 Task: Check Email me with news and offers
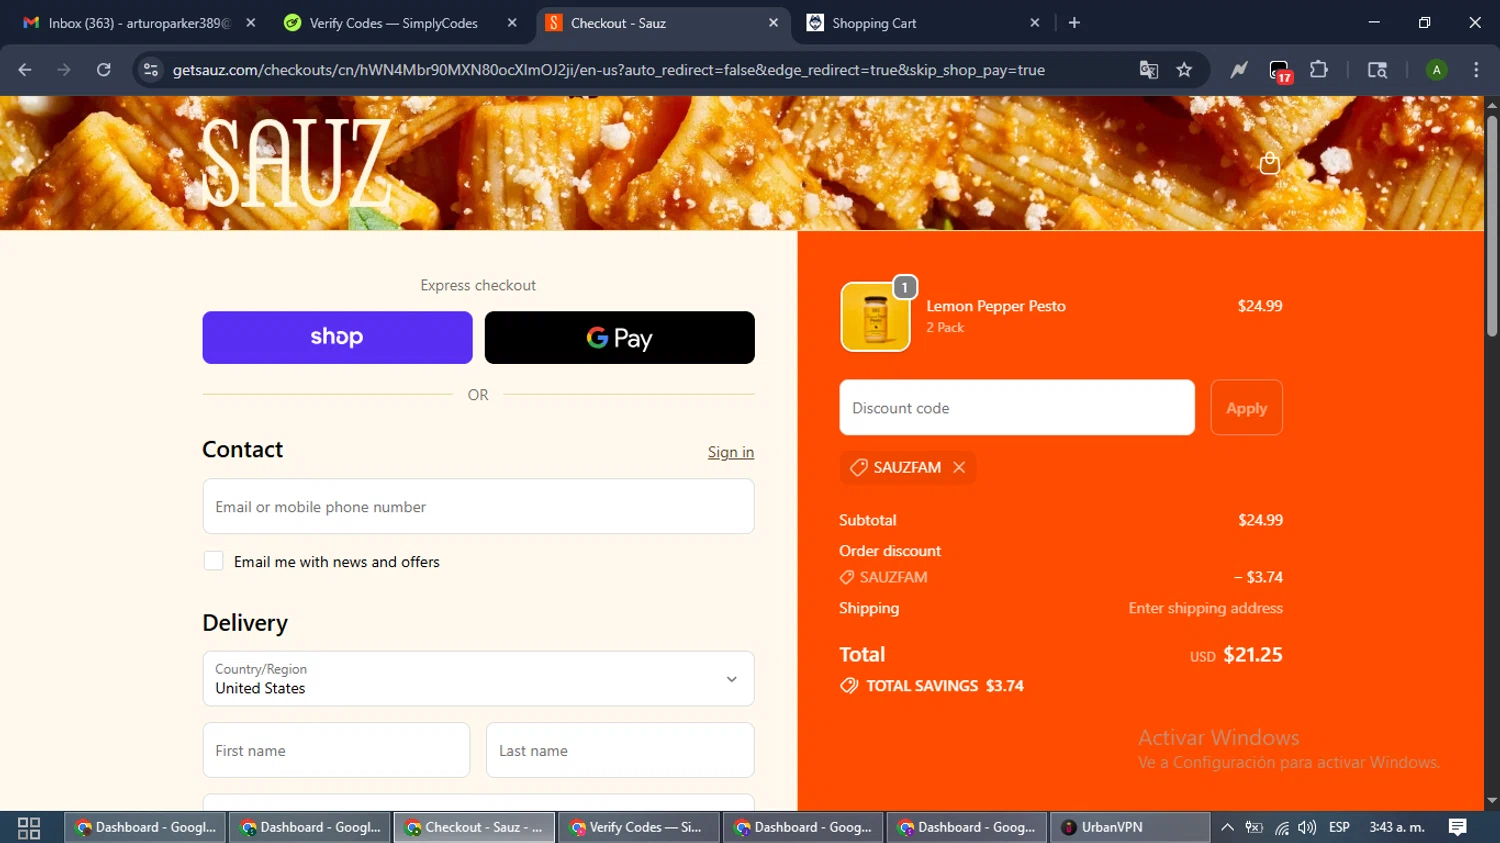click(213, 561)
